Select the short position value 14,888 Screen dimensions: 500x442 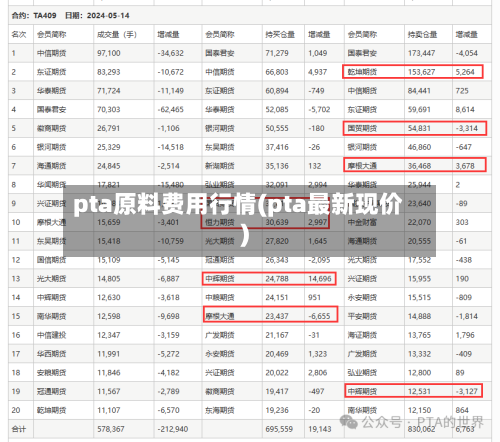click(419, 316)
